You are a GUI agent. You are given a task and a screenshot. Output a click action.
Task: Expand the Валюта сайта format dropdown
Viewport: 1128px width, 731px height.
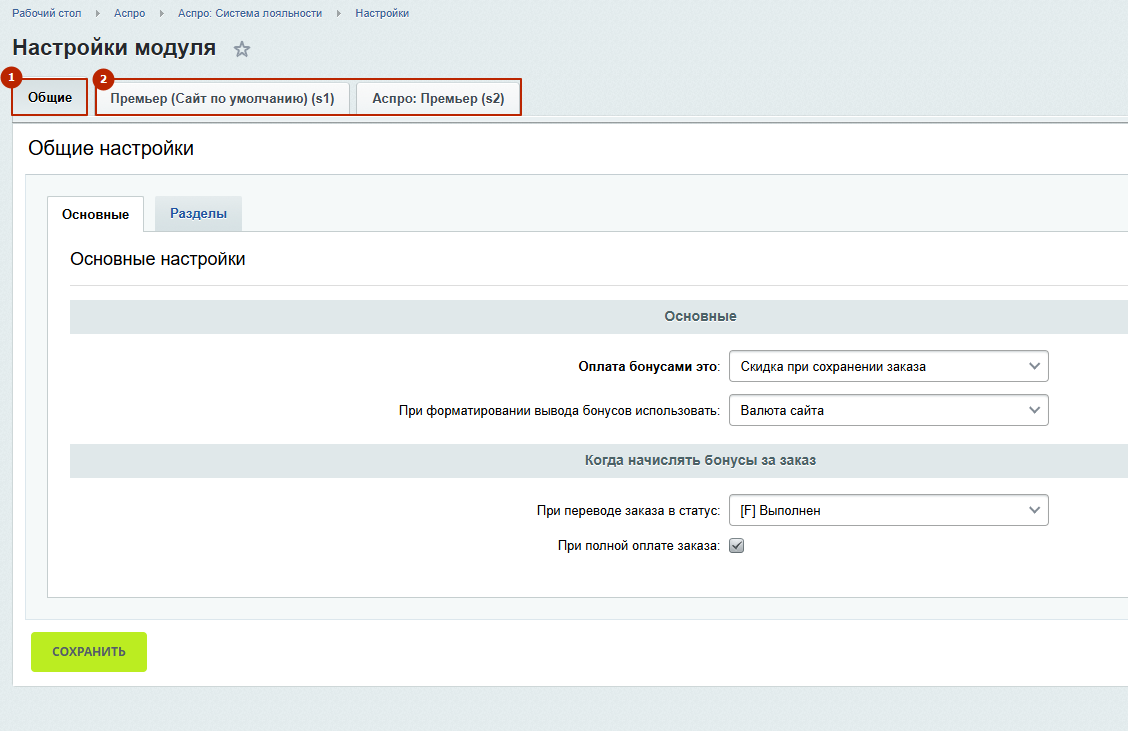pyautogui.click(x=888, y=410)
